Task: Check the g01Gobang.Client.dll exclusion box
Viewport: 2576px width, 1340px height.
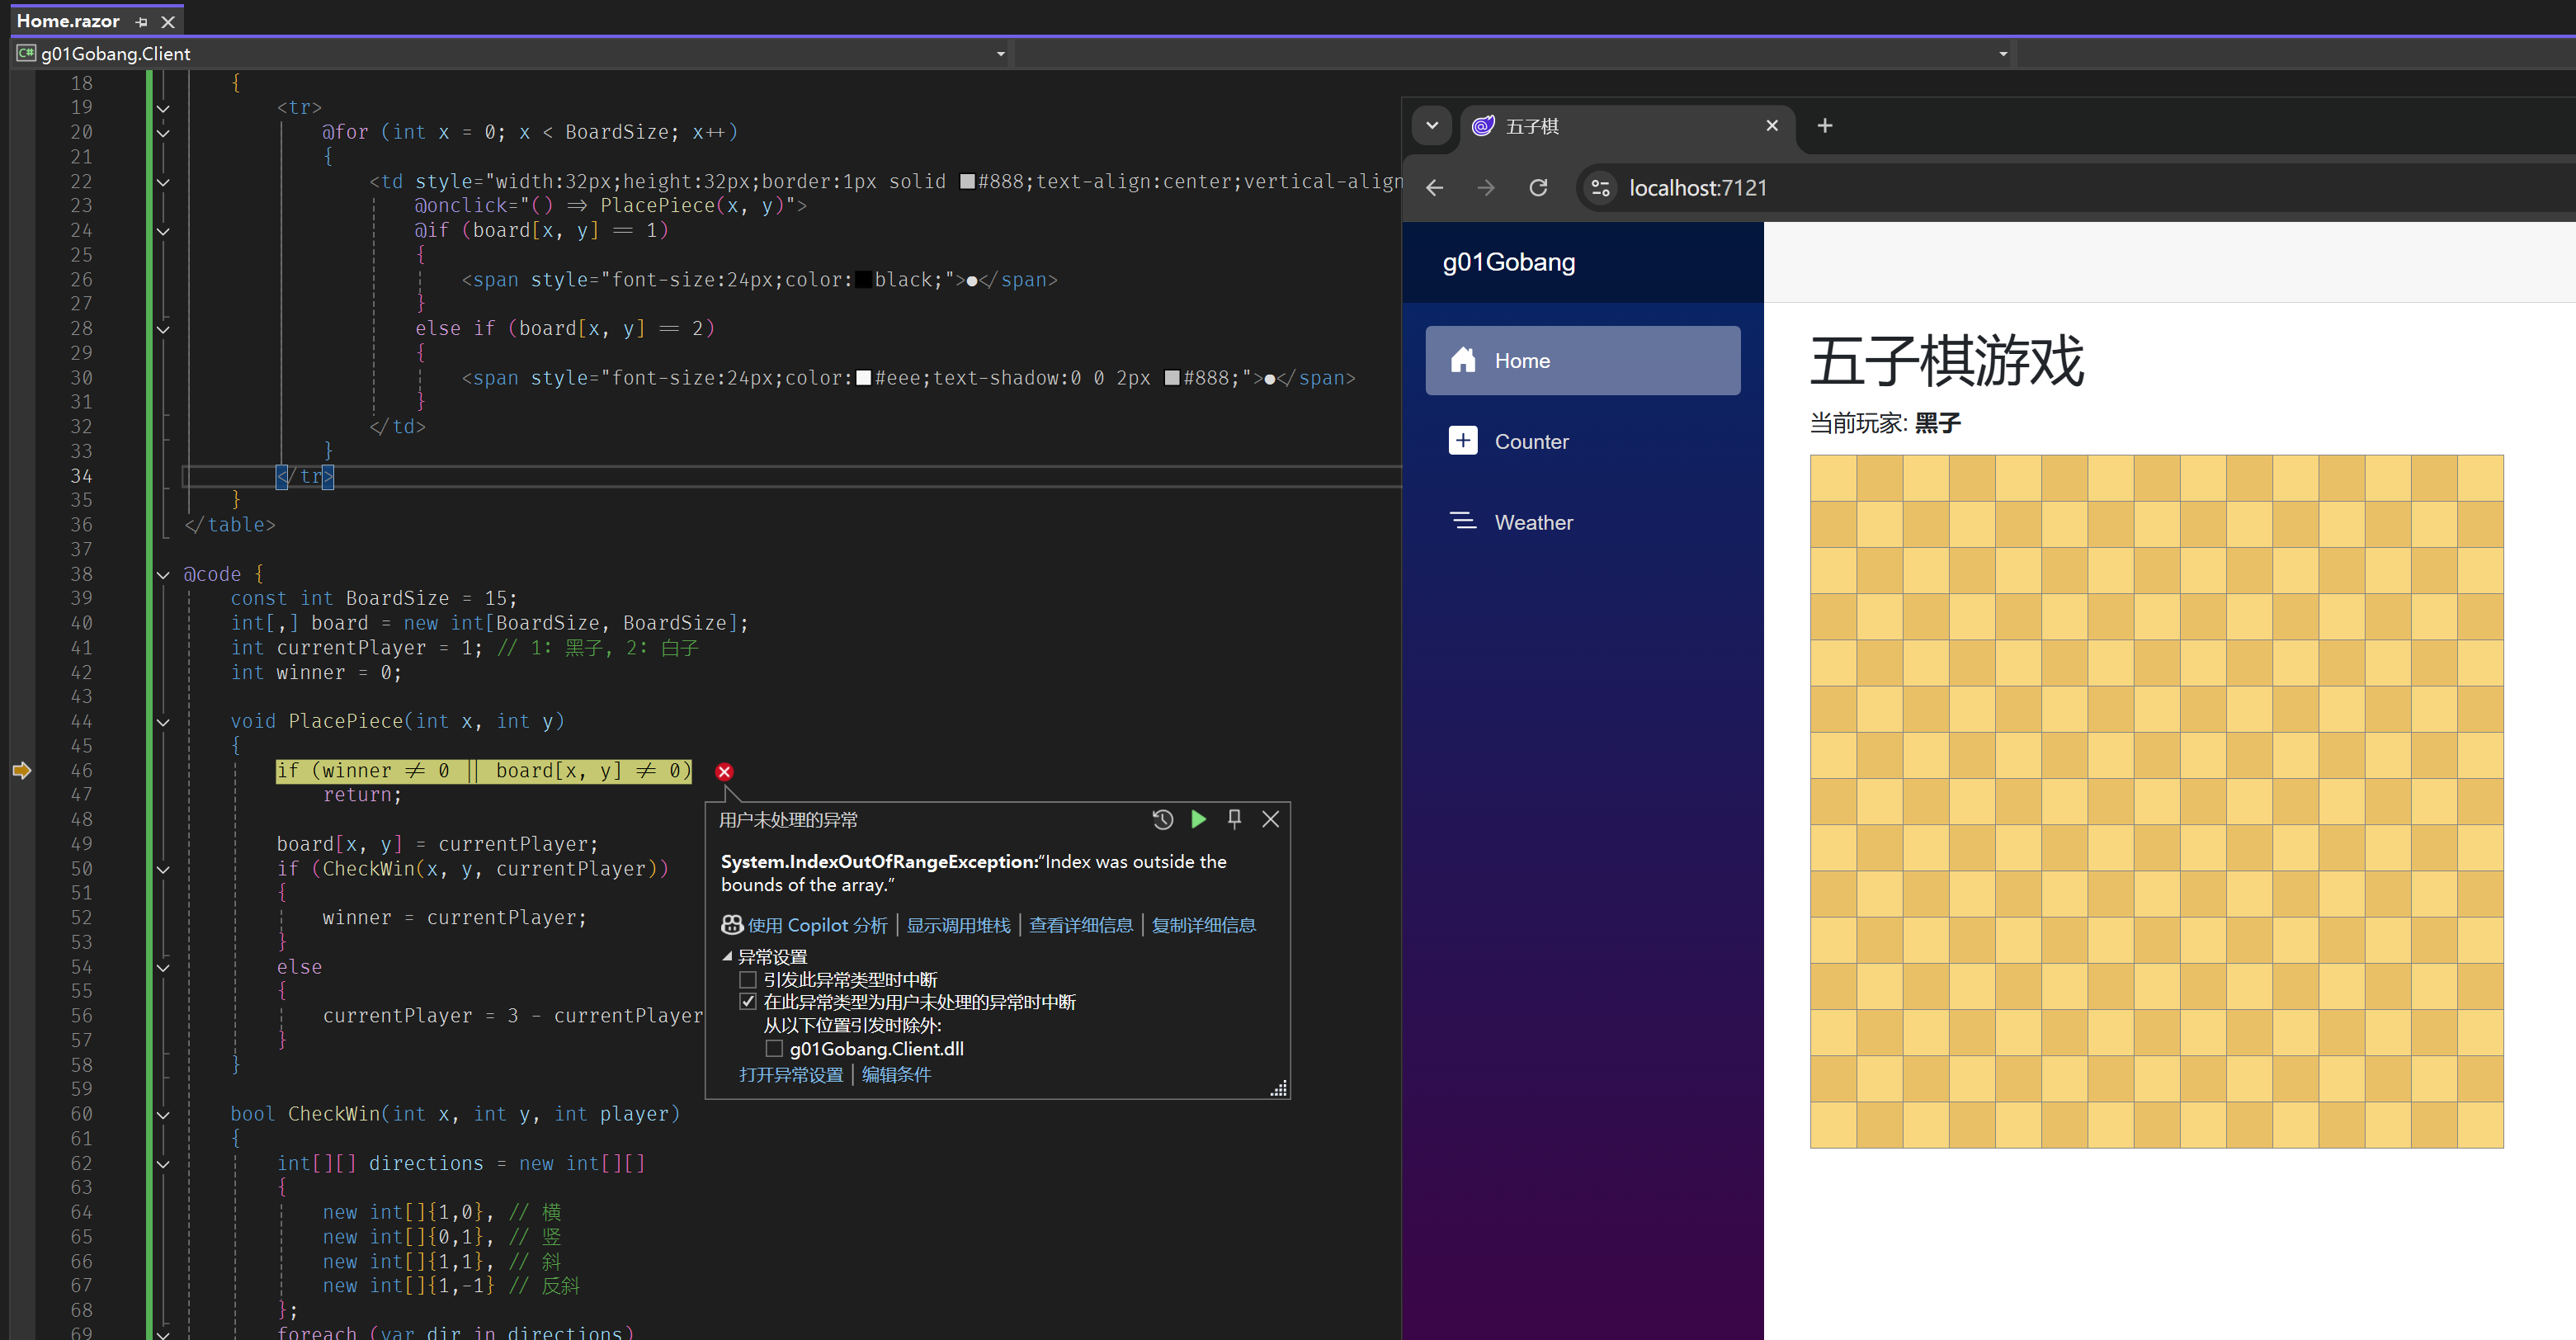Action: click(774, 1048)
